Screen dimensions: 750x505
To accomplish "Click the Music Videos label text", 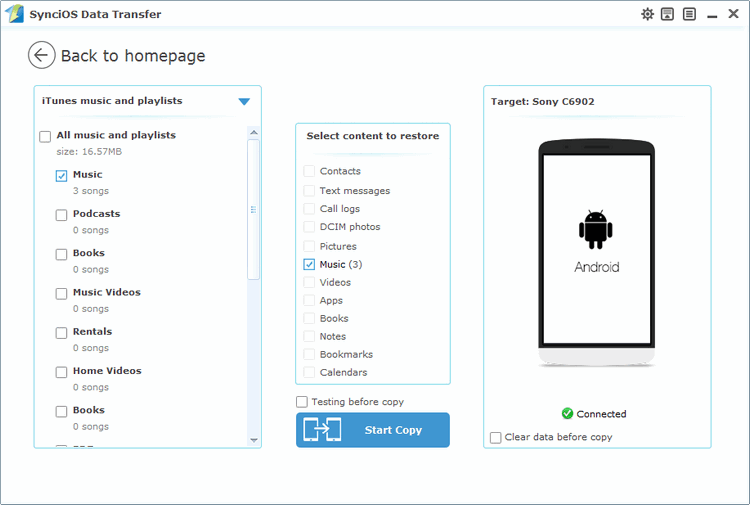I will pos(107,292).
